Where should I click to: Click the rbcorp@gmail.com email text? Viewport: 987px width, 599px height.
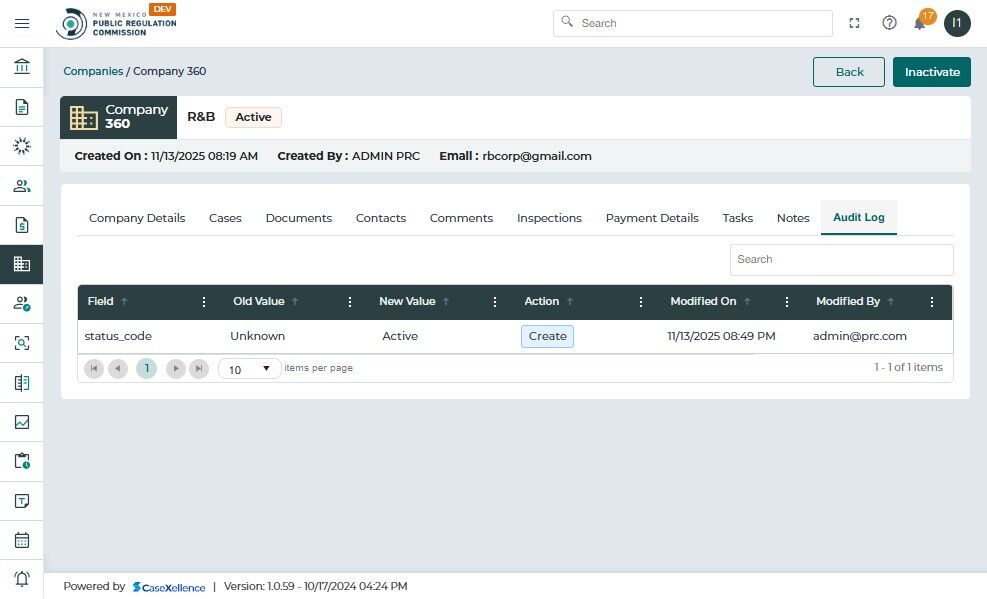pos(537,156)
